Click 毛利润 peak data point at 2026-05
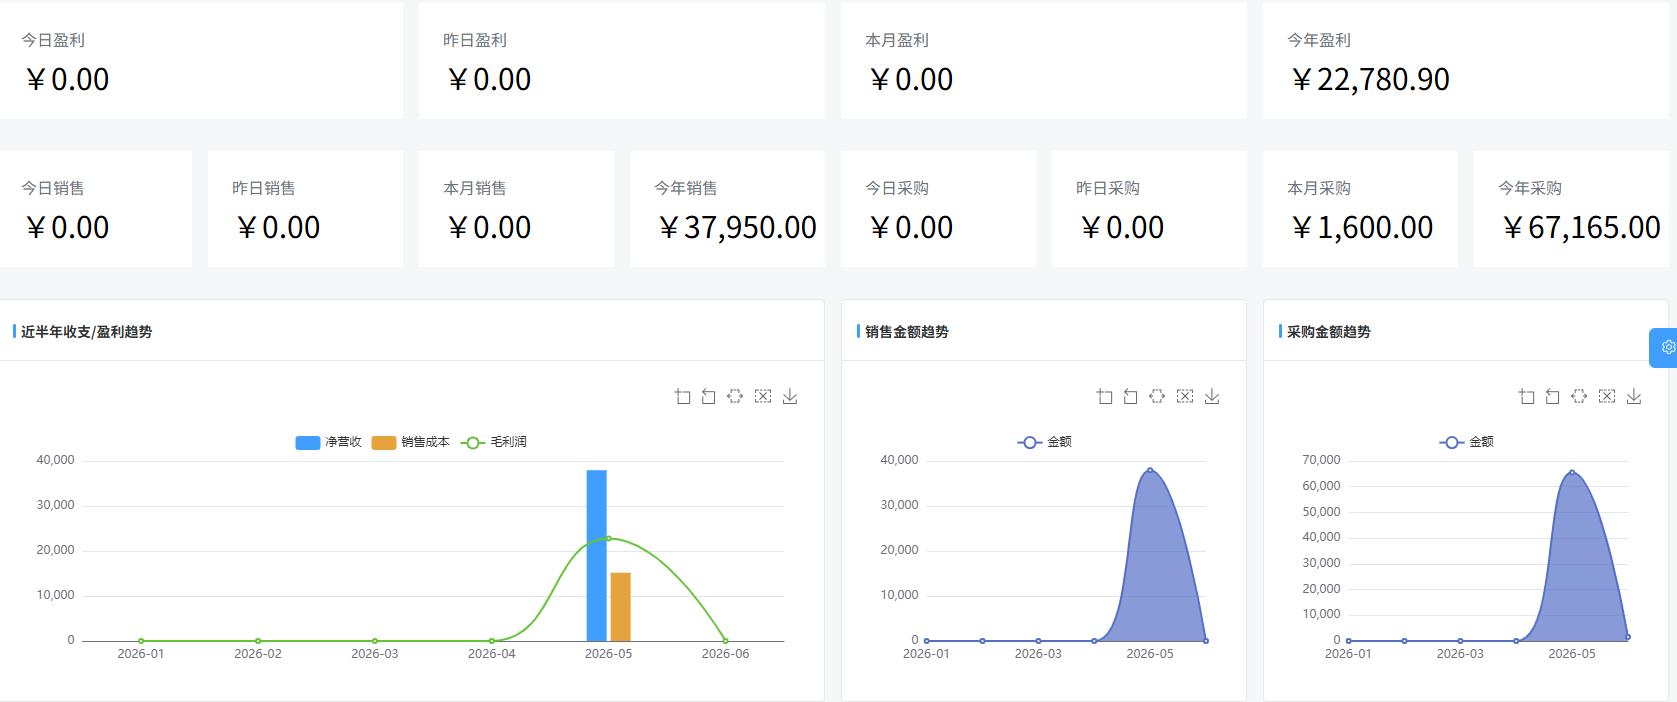The image size is (1677, 702). [x=608, y=539]
